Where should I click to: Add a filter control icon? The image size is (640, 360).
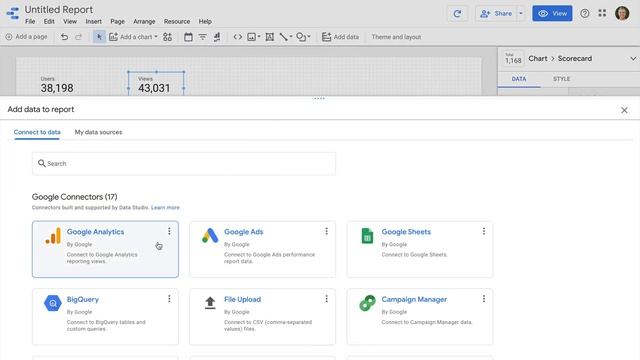(202, 37)
